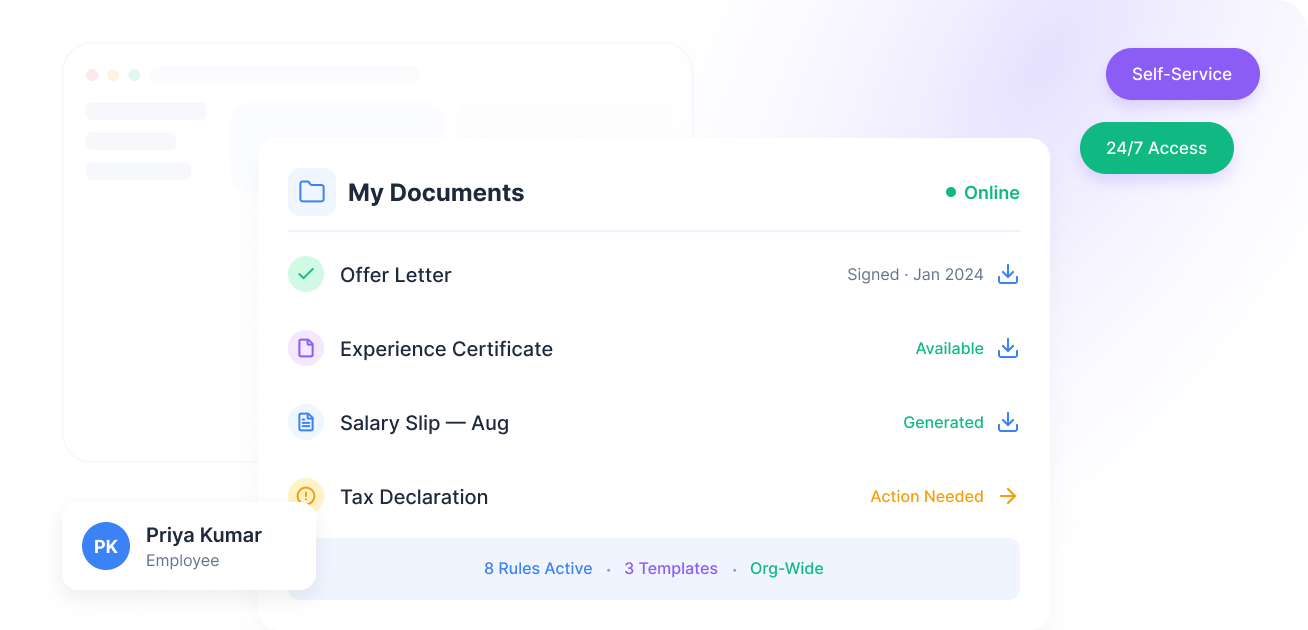1308x630 pixels.
Task: Select the Experience Certificate row title
Action: pyautogui.click(x=446, y=349)
